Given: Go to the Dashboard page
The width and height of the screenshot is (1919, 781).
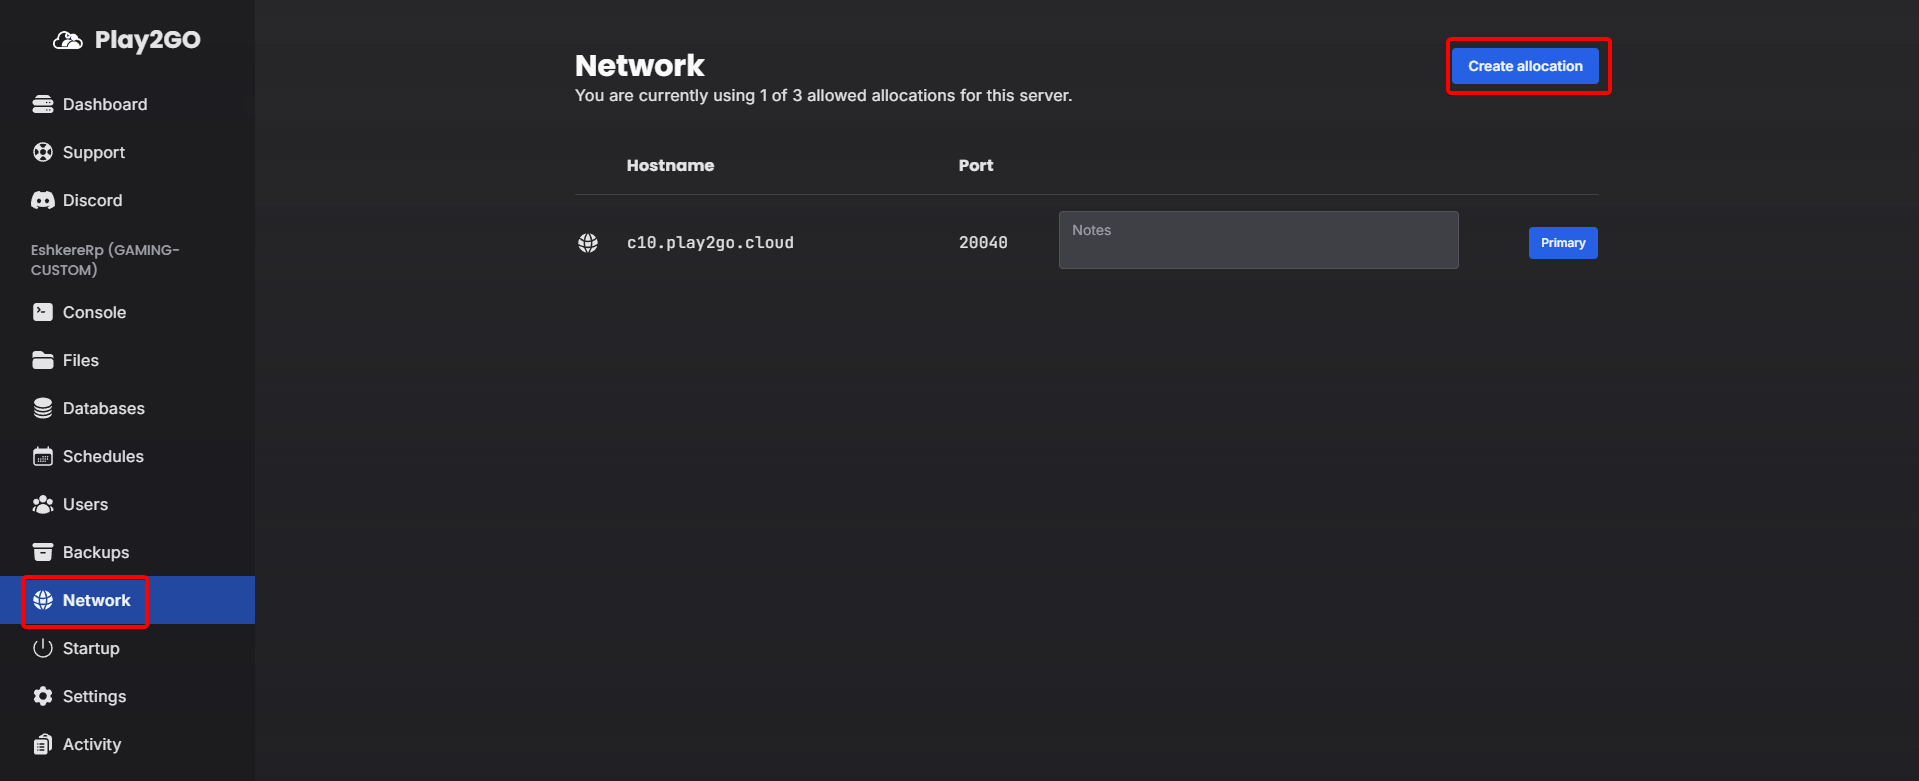Looking at the screenshot, I should pyautogui.click(x=104, y=104).
